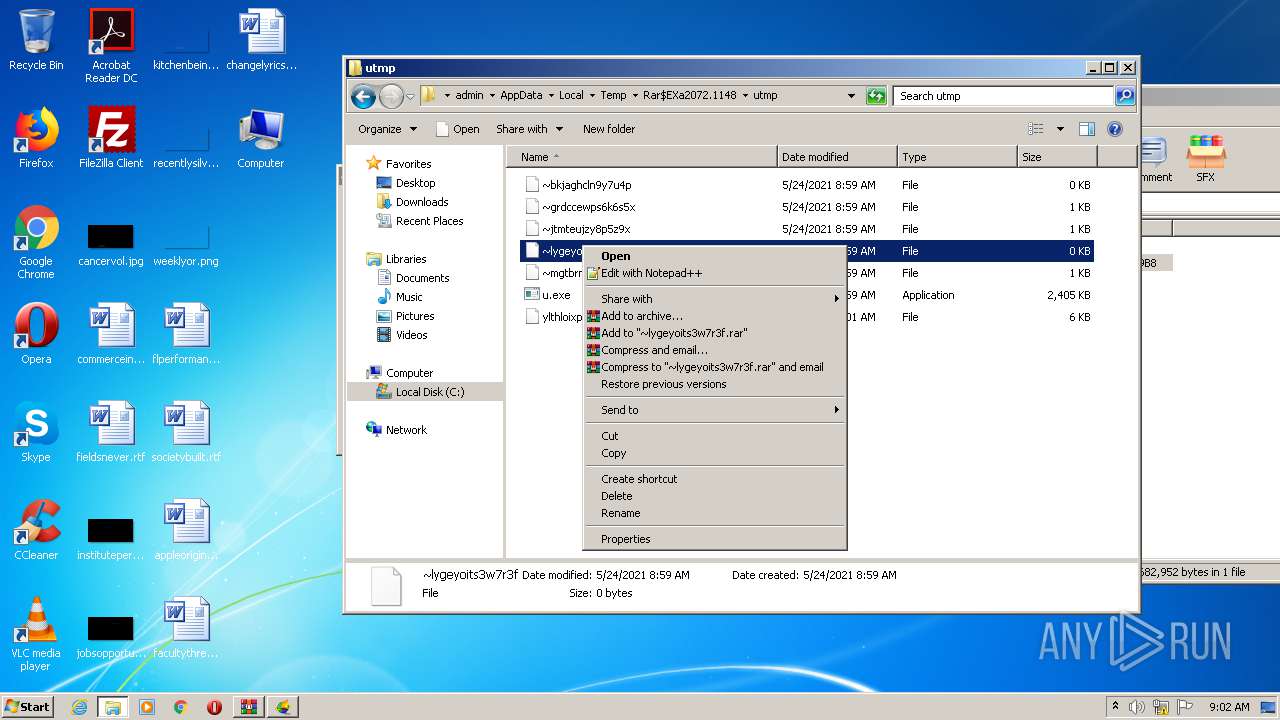Viewport: 1280px width, 720px height.
Task: Click the volume speaker tray icon
Action: click(1136, 707)
